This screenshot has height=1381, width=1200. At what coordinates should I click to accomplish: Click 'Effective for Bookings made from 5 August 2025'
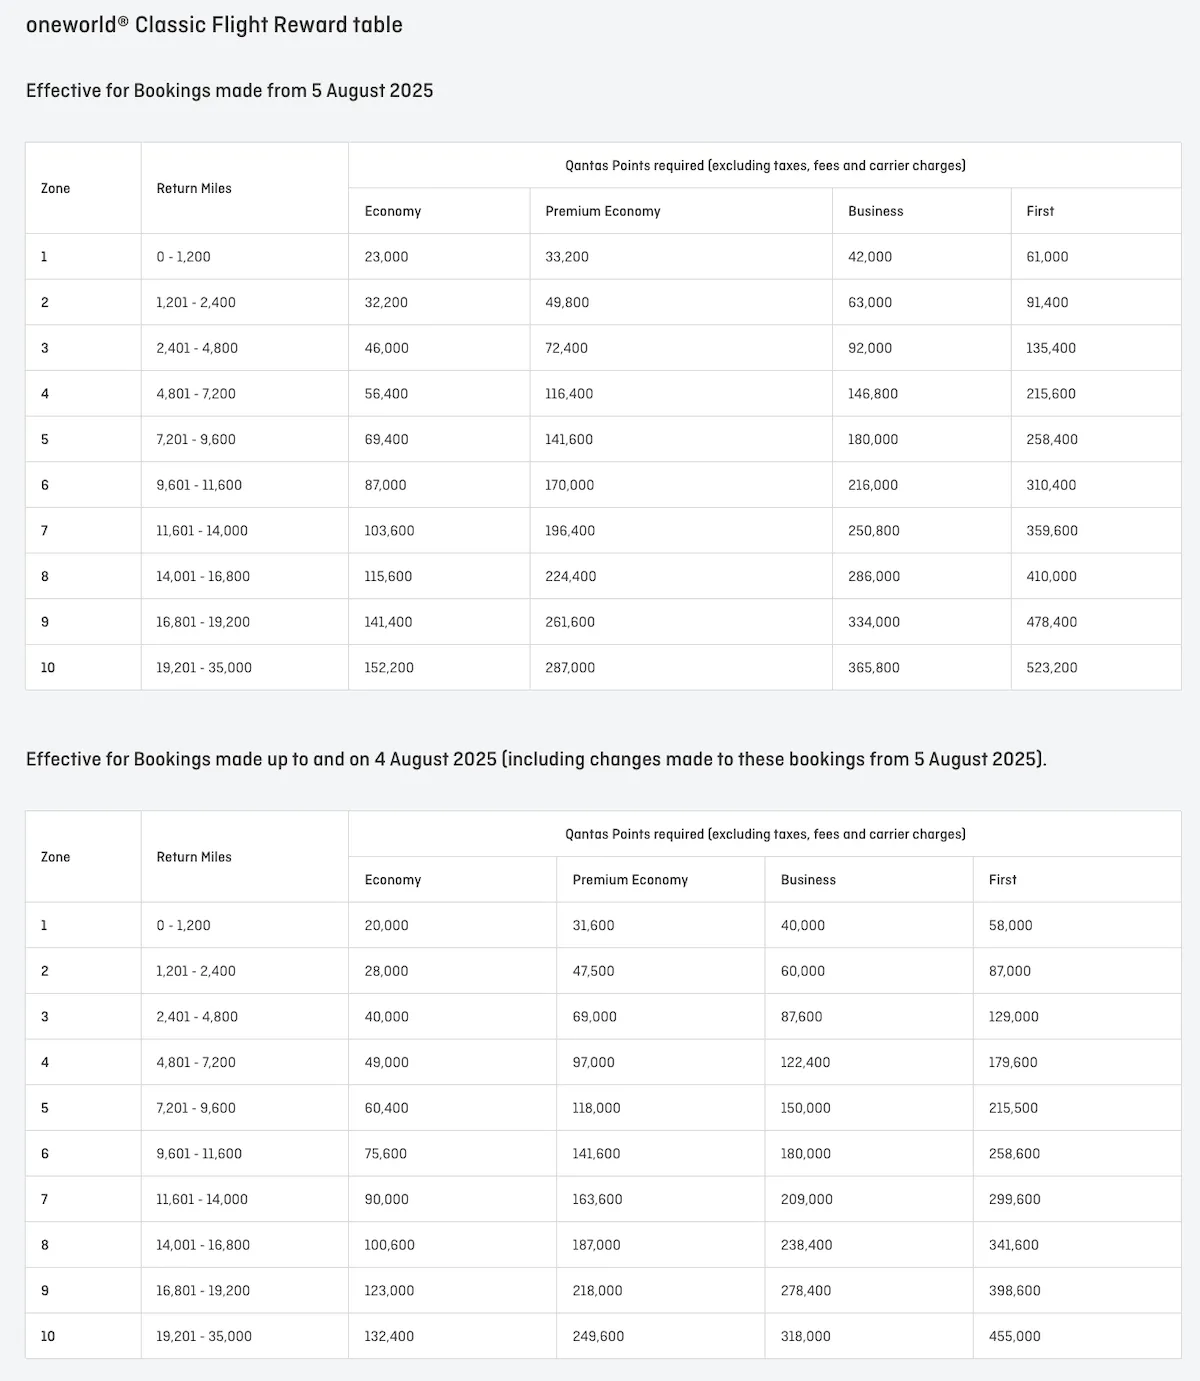tap(230, 90)
